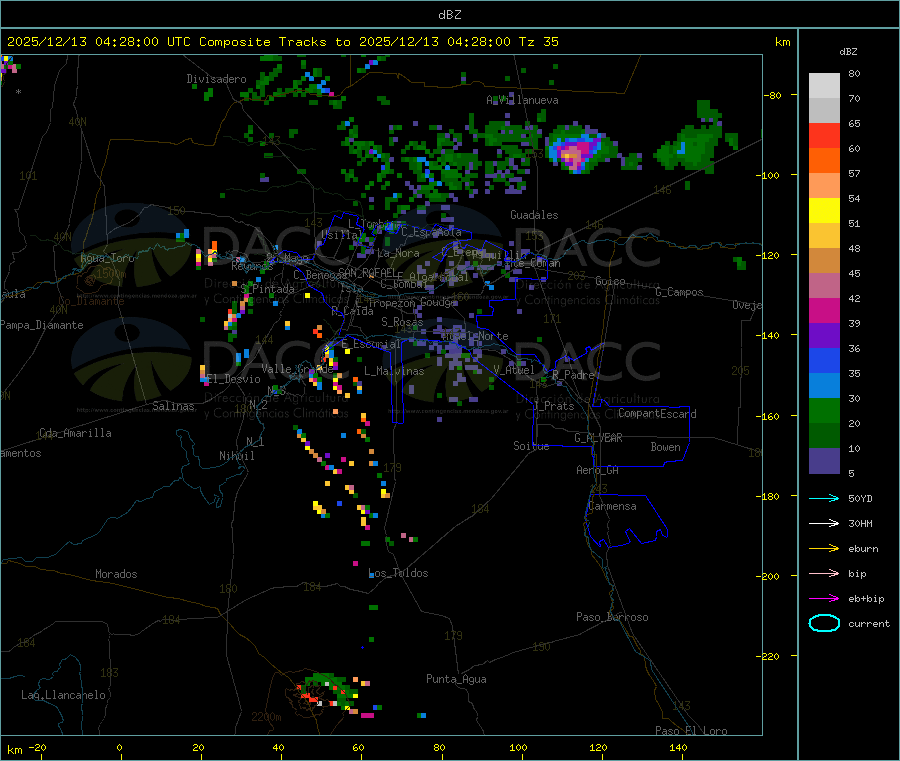
Task: Click the green 20 dBZ color swatch
Action: [824, 410]
